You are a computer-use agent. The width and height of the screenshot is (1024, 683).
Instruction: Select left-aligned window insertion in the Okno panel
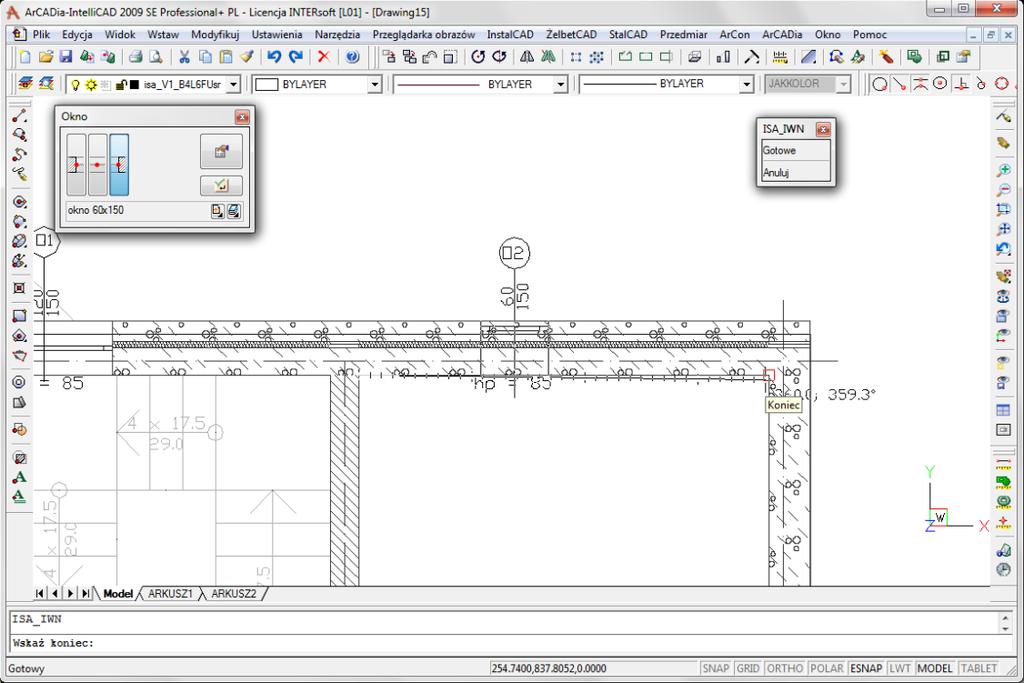tap(76, 165)
